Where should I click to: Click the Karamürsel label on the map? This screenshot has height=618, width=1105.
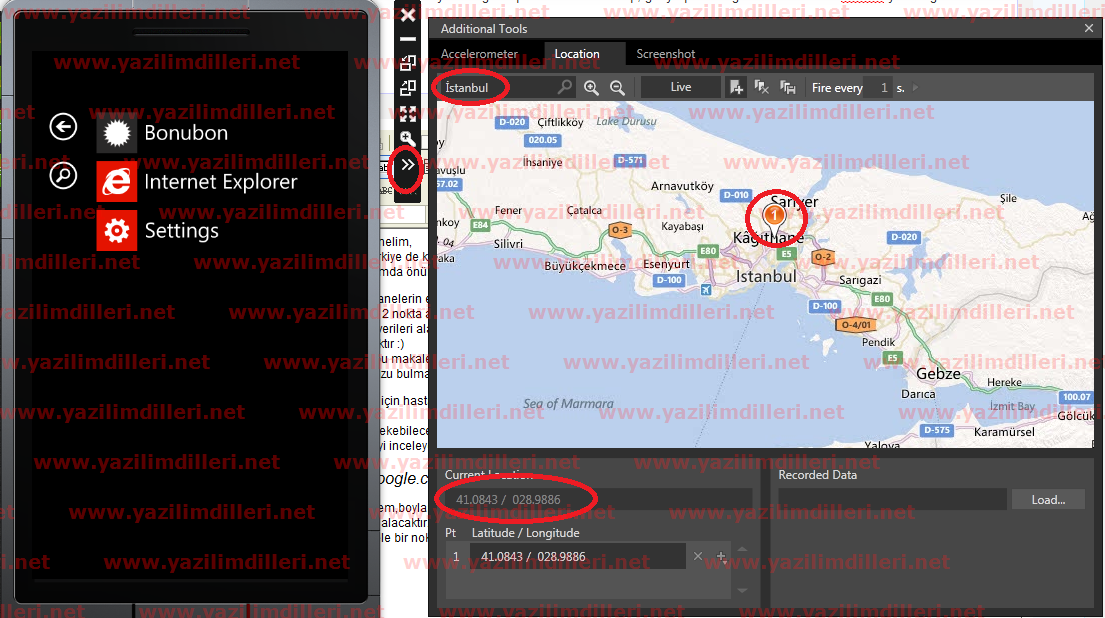1004,432
